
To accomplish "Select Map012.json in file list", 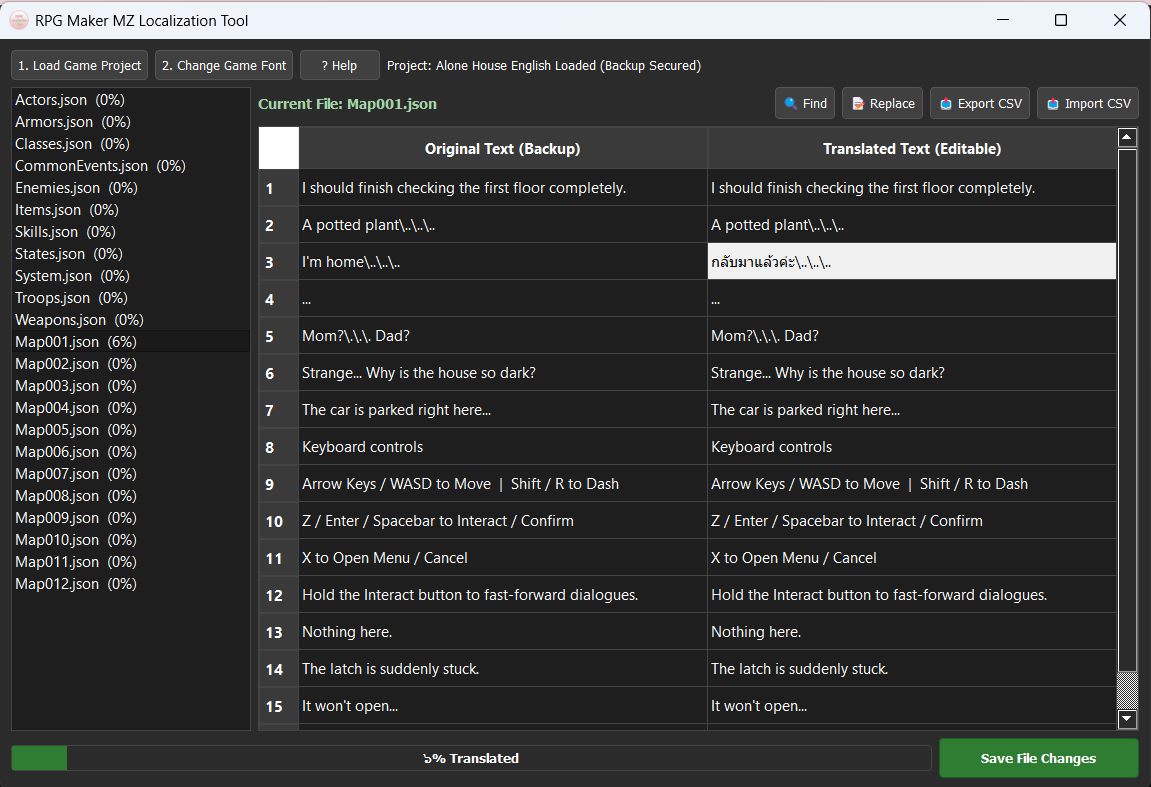I will pos(131,584).
